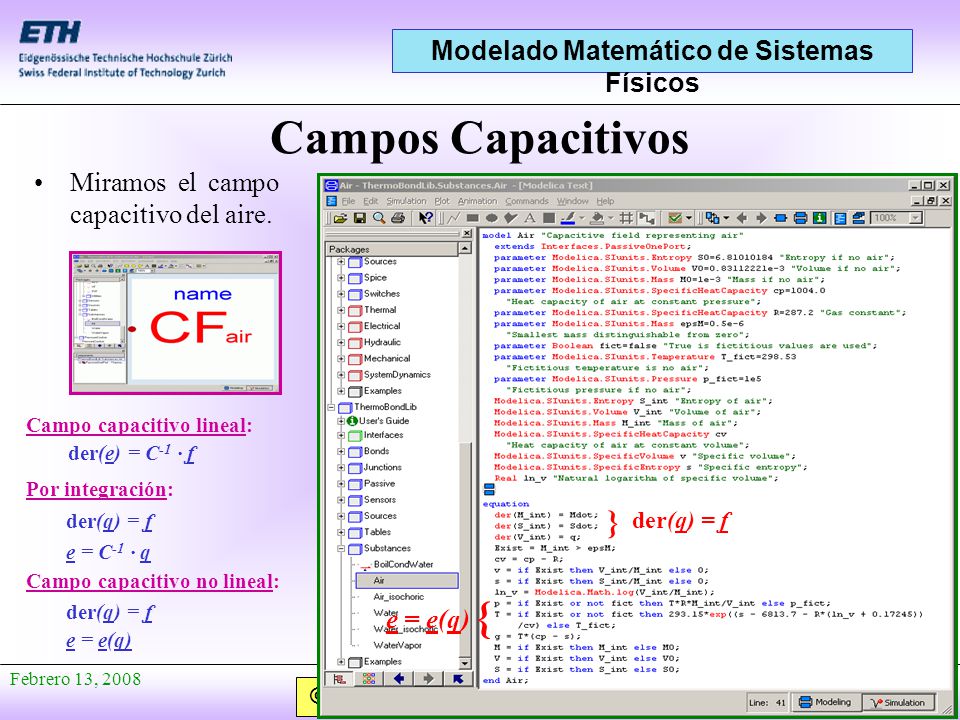Collapse the Substances package node
Viewport: 960px width, 720px height.
(341, 549)
